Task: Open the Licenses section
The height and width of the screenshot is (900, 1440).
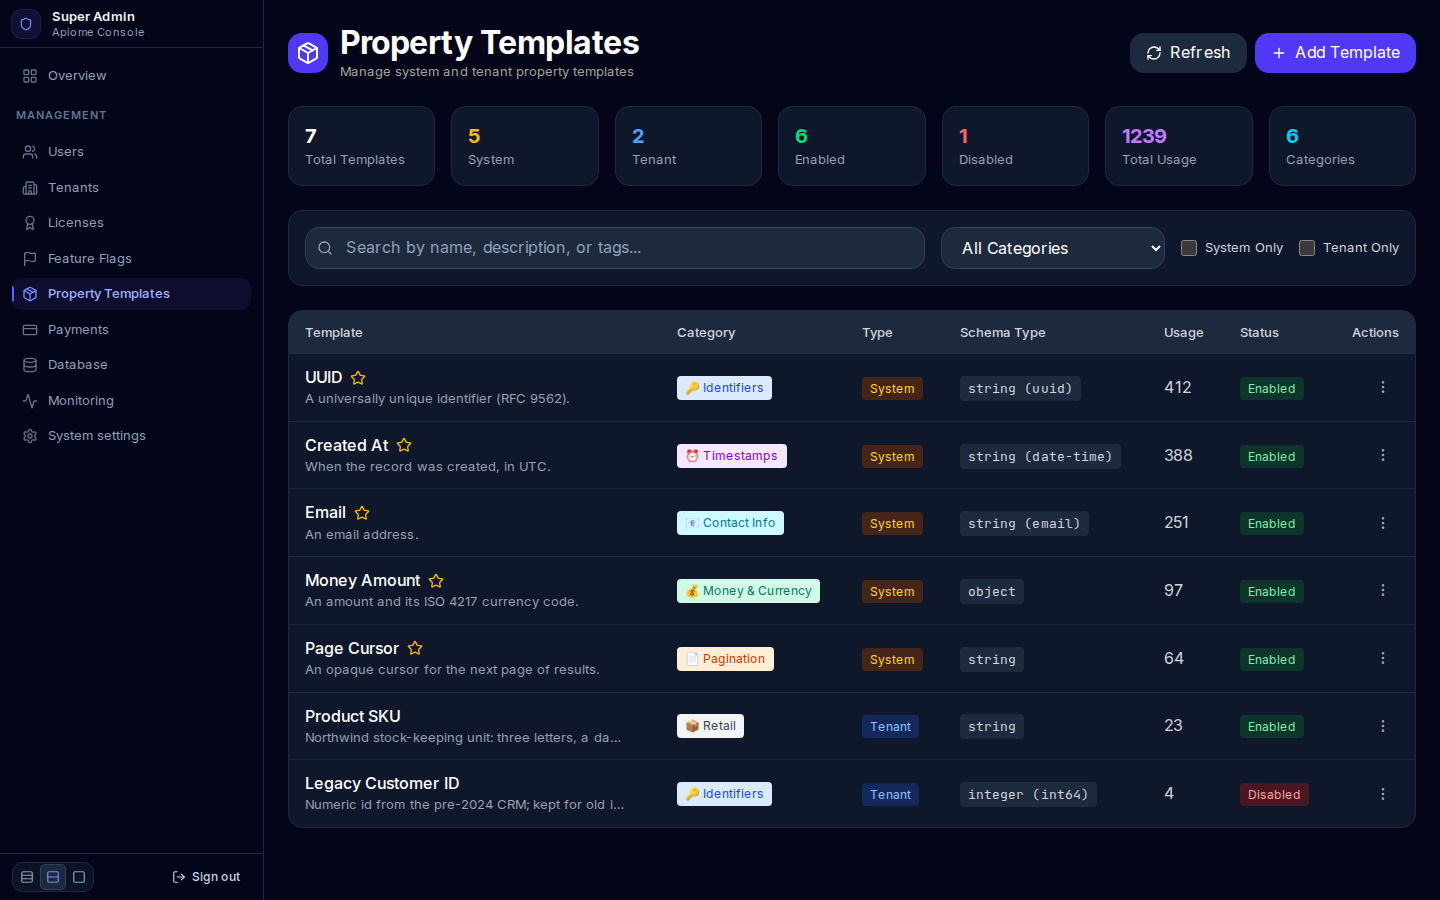Action: click(x=131, y=223)
